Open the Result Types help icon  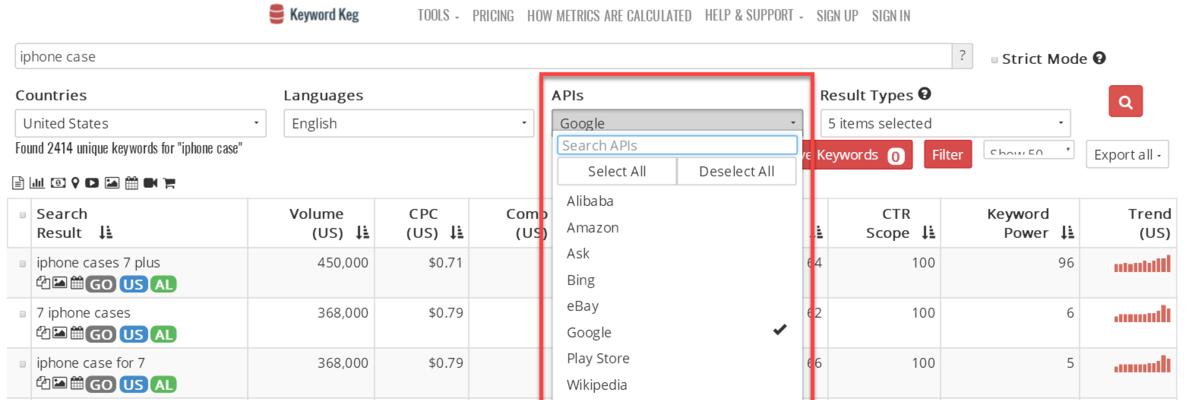tap(924, 95)
